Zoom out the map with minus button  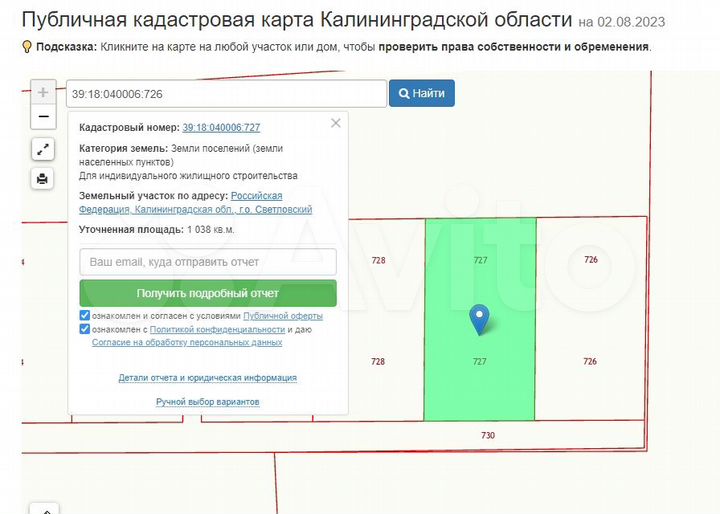(x=43, y=117)
